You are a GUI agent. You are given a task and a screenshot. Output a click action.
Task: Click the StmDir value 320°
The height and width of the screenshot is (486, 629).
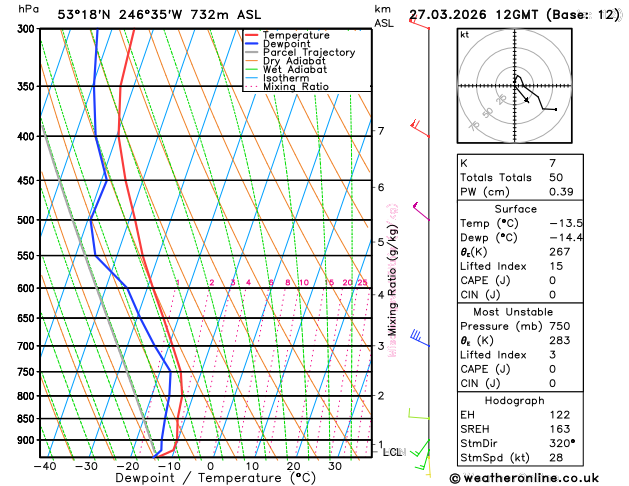562,443
